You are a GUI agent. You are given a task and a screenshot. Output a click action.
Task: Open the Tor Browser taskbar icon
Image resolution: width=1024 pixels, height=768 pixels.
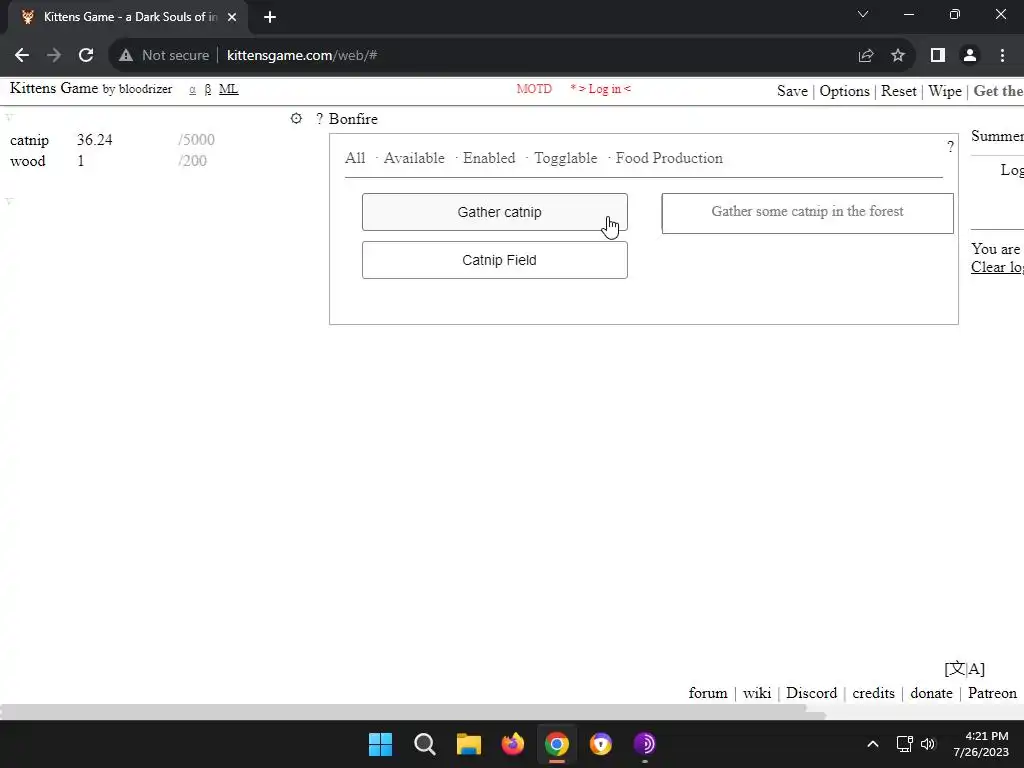click(x=645, y=744)
